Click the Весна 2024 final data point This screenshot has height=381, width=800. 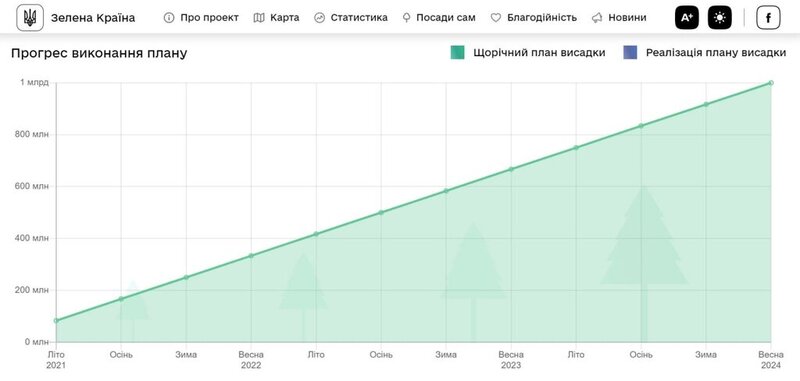[x=771, y=83]
